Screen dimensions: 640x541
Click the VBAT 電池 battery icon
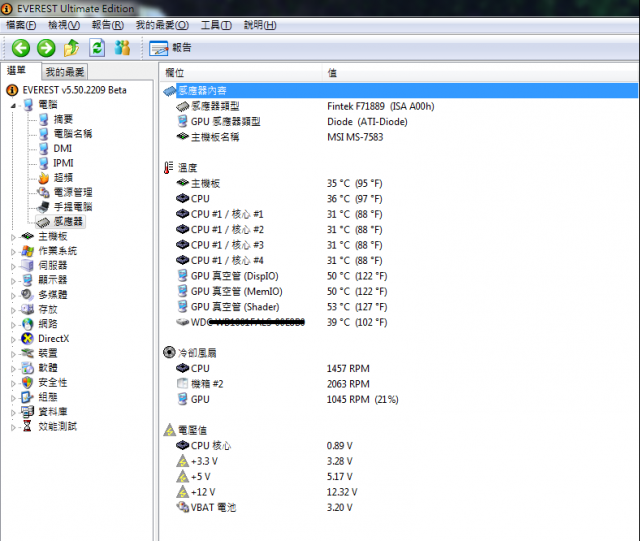coord(182,507)
